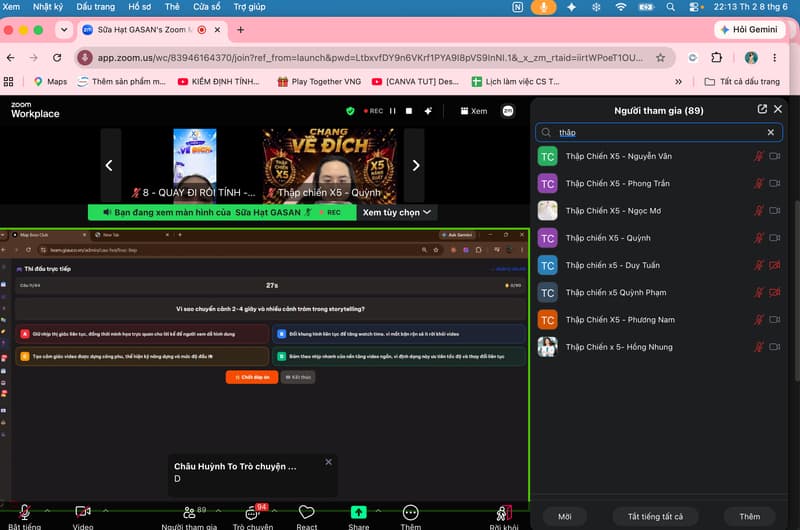Image resolution: width=800 pixels, height=530 pixels.
Task: Reload the page
Action: tap(57, 58)
